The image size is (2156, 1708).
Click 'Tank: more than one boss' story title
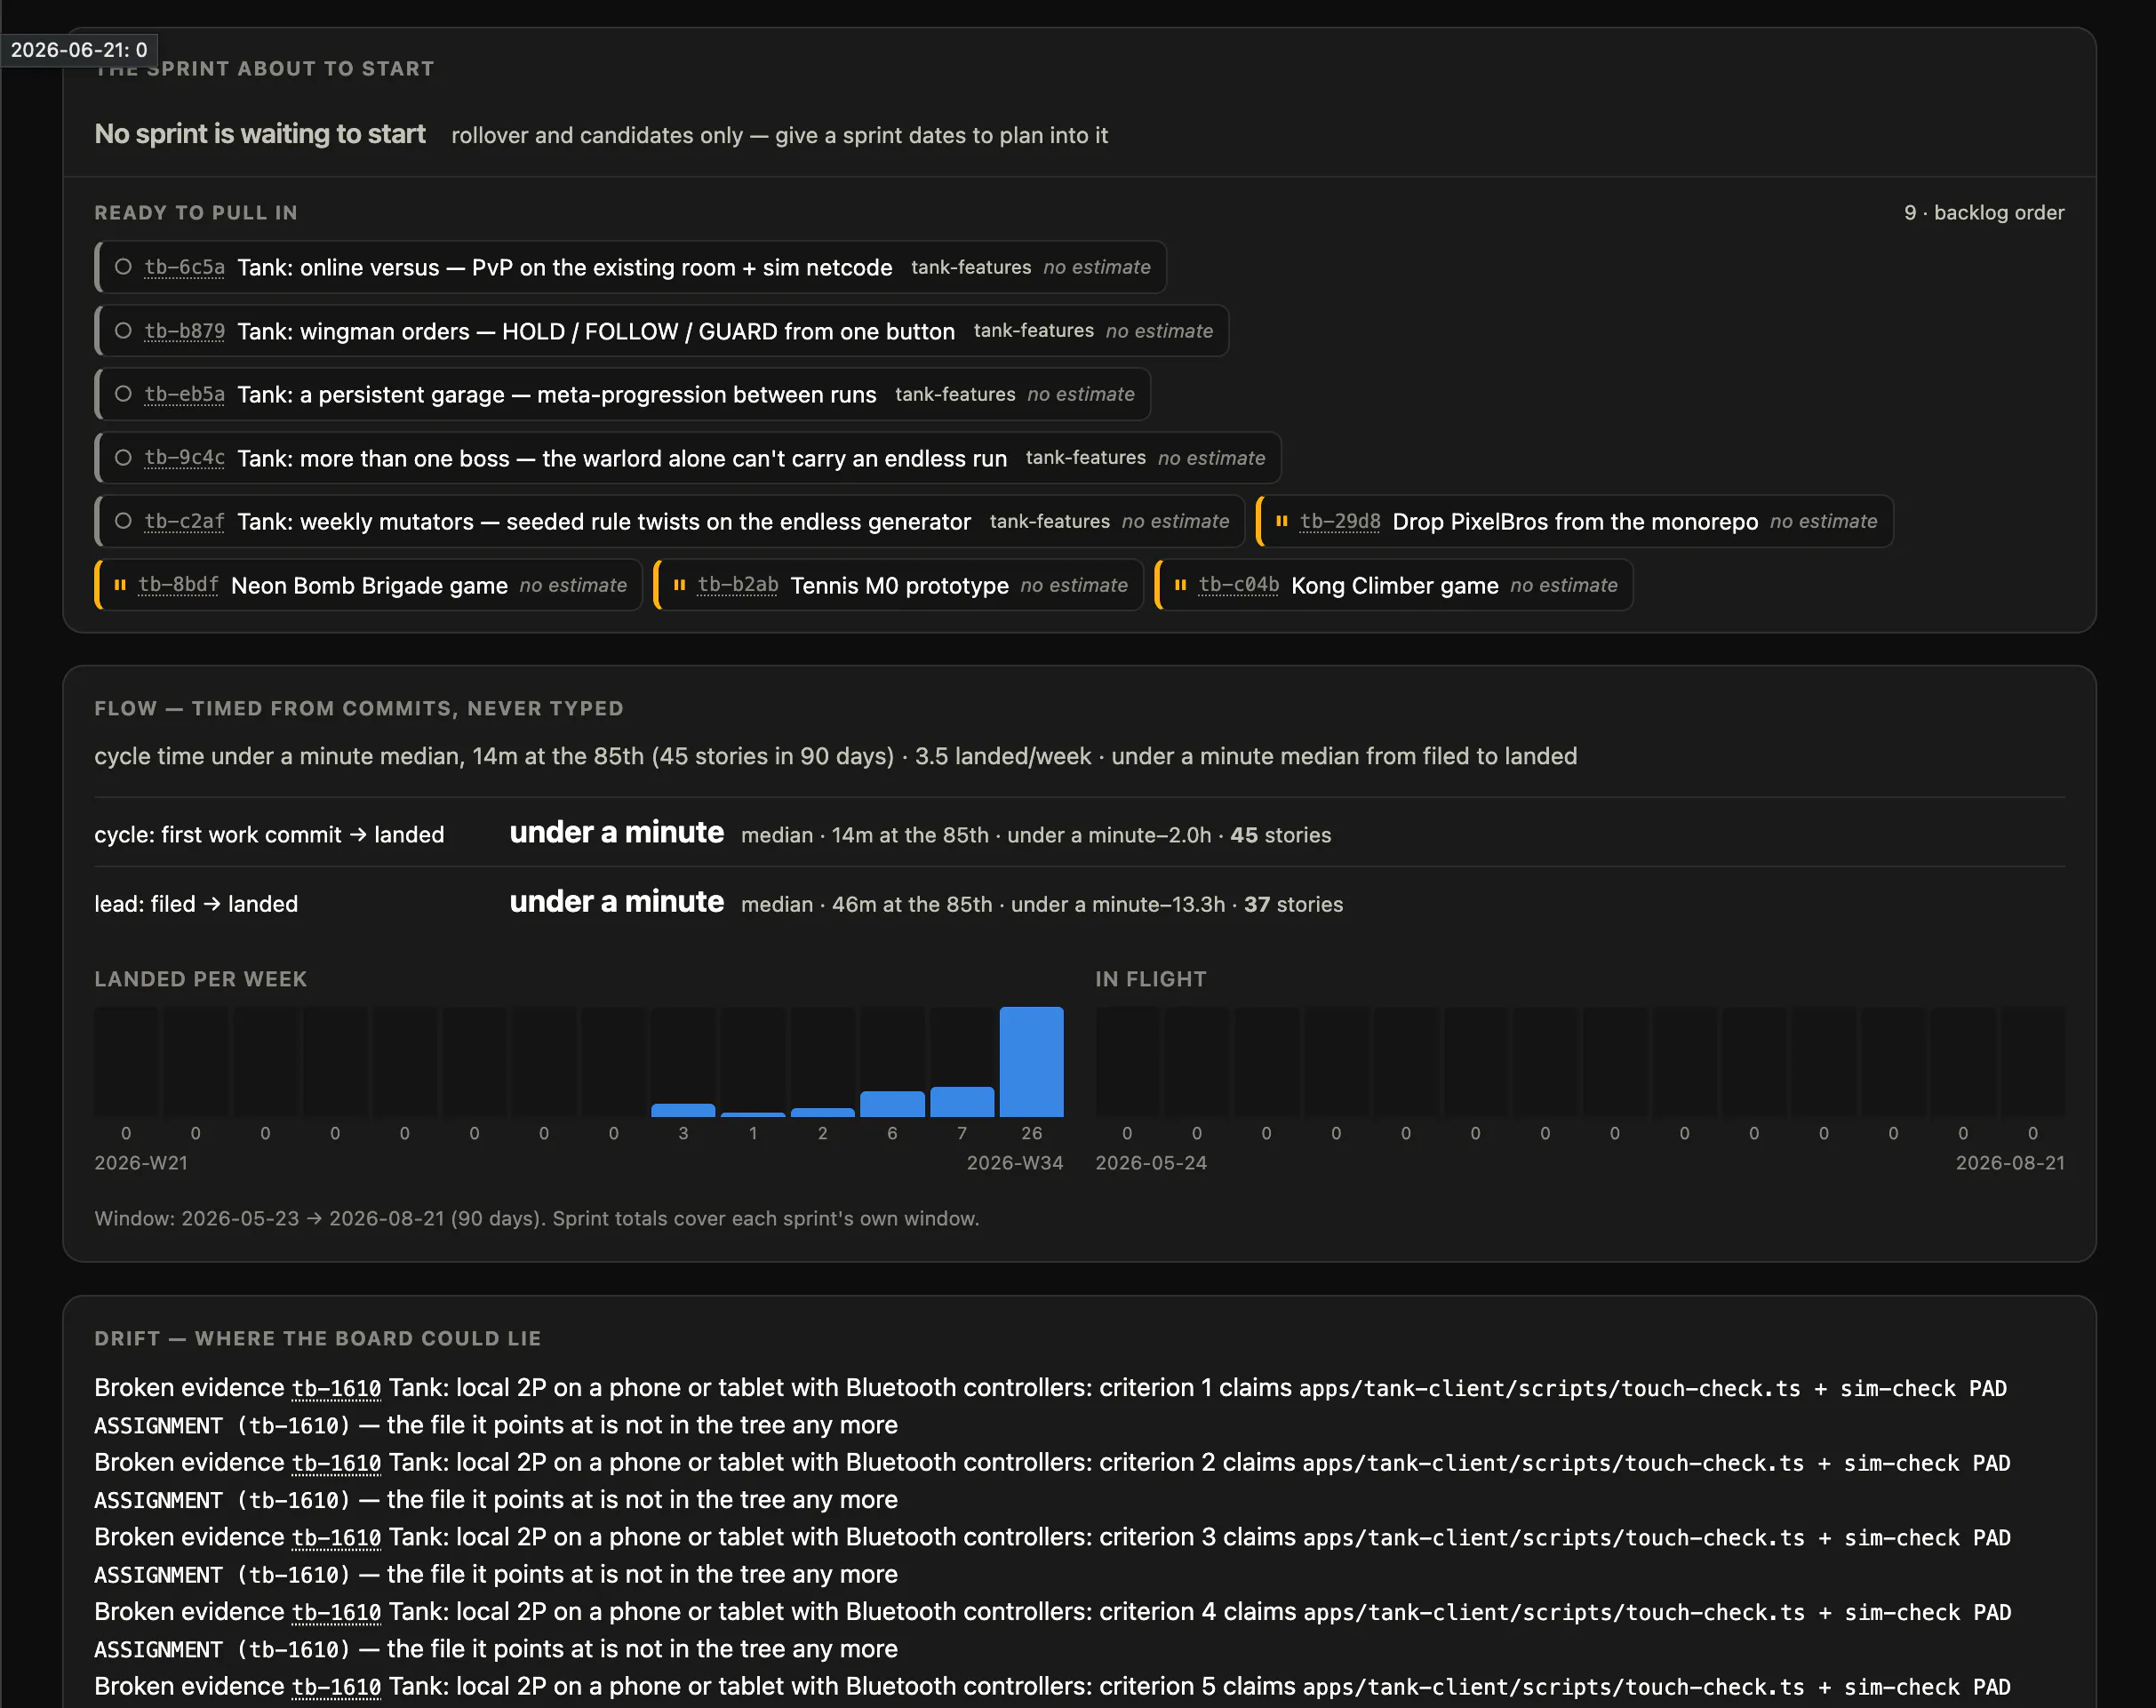tap(622, 458)
